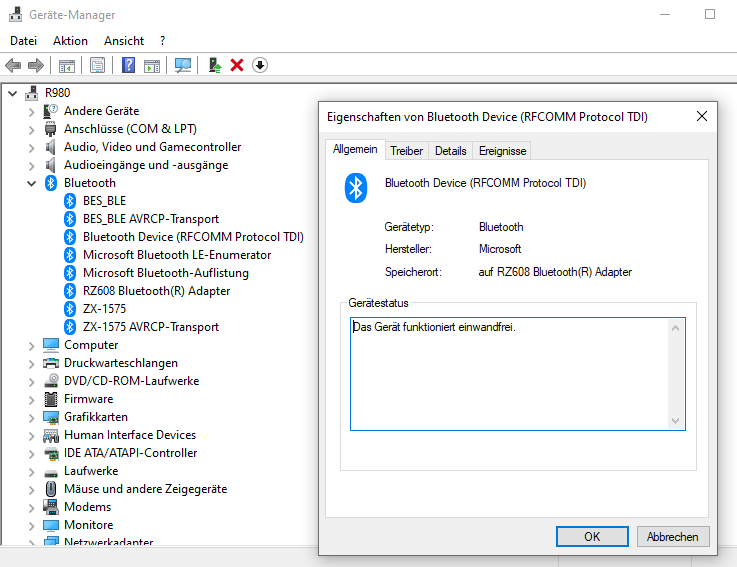
Task: Expand Audio, Video und Gamecontroller node
Action: [x=31, y=148]
